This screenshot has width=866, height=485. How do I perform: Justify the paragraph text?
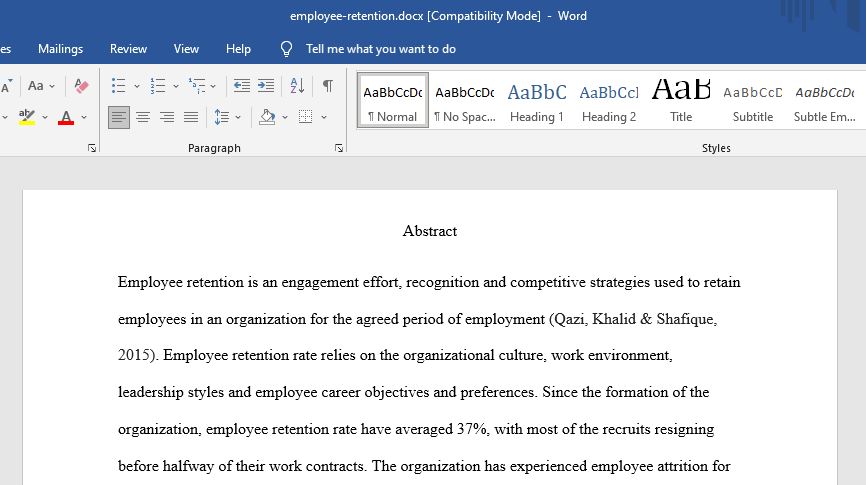[191, 117]
